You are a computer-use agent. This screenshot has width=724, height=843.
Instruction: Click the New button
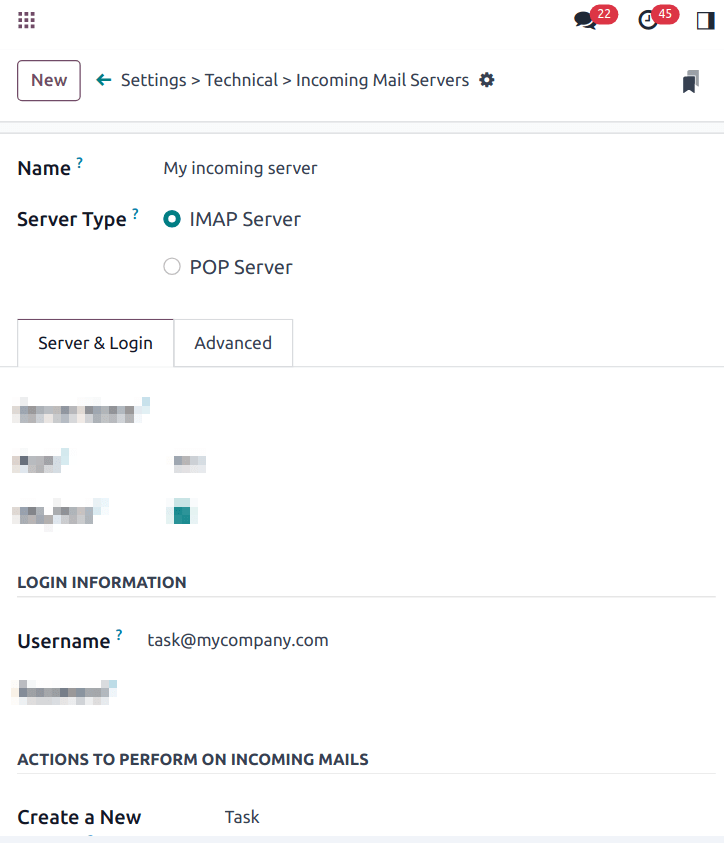tap(48, 80)
